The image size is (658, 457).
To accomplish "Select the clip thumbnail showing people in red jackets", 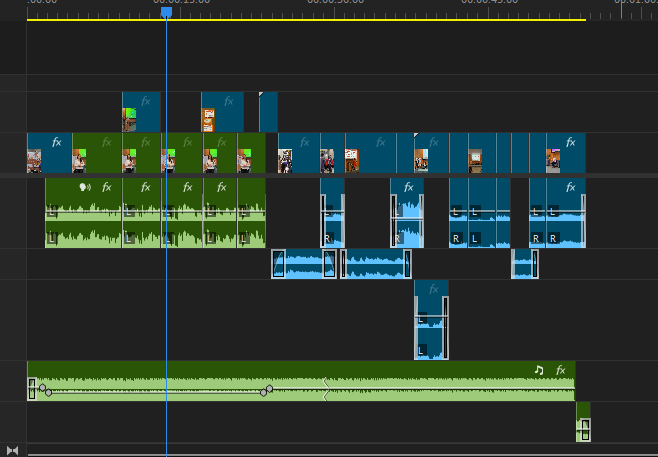I will [327, 161].
